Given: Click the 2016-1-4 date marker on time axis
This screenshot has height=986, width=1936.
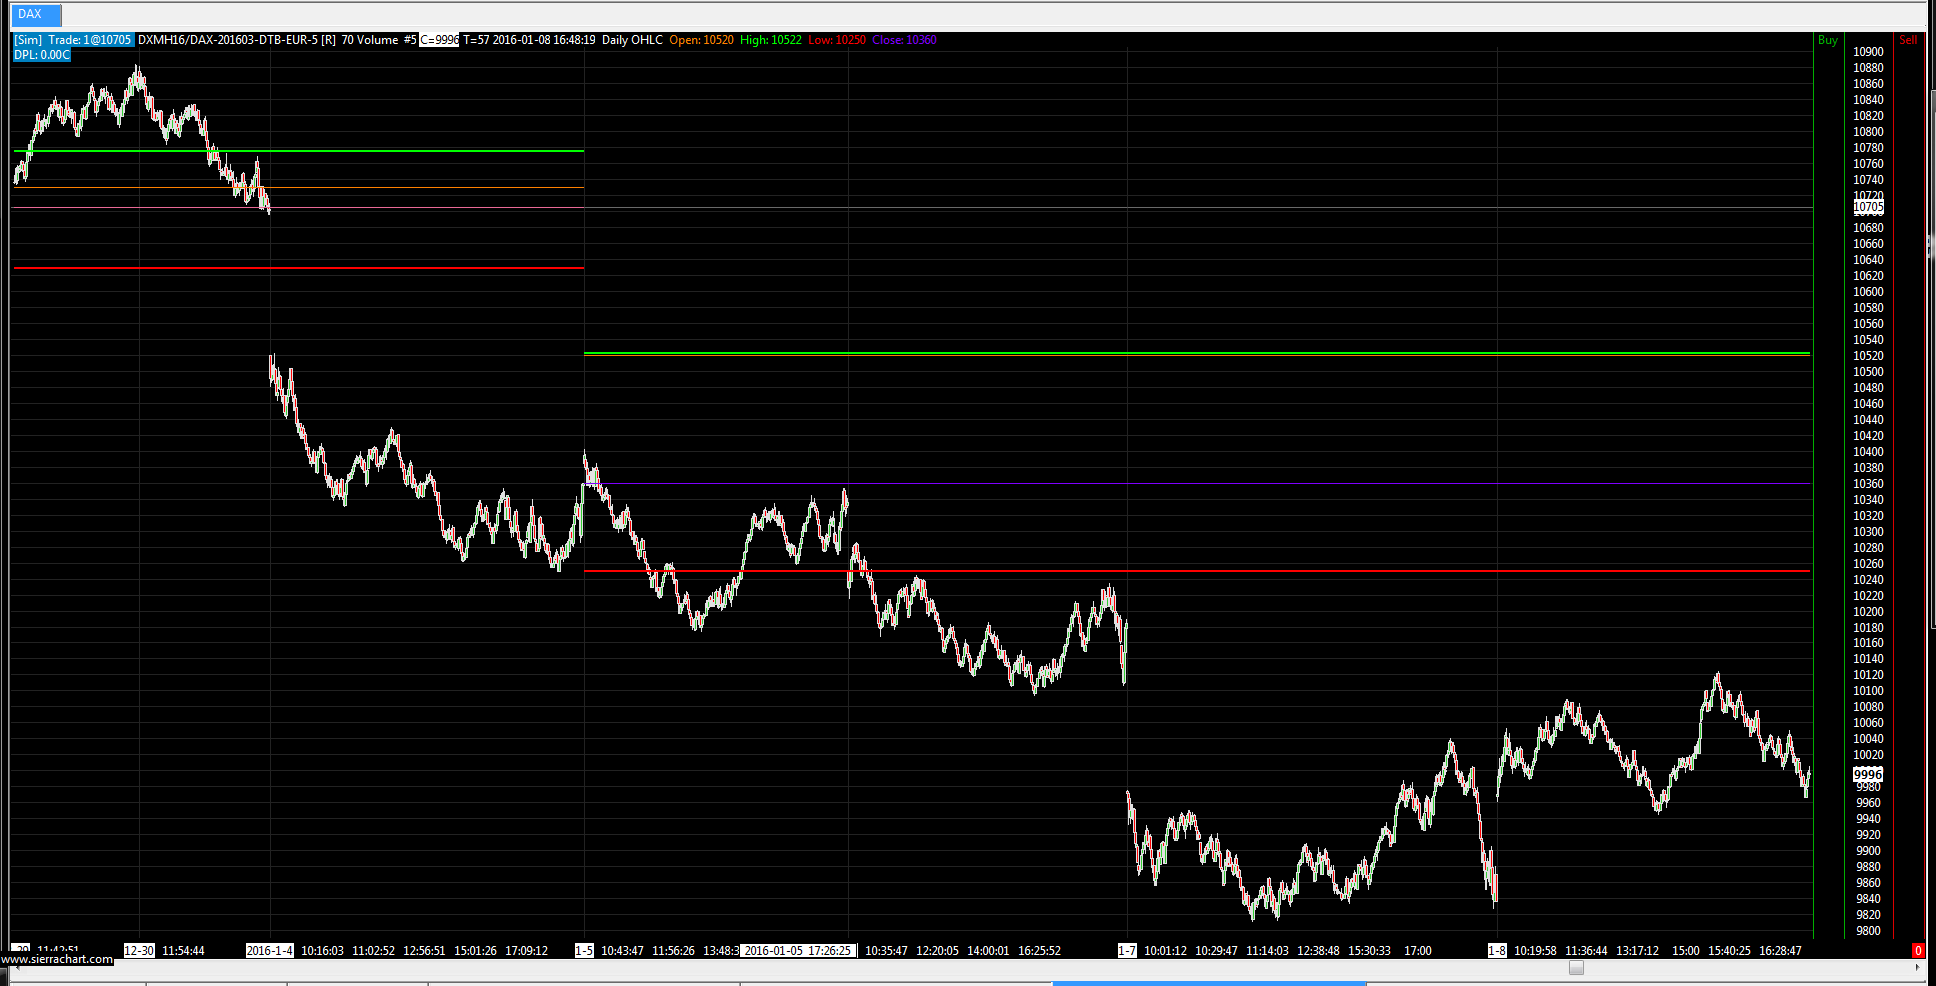Looking at the screenshot, I should [x=270, y=950].
